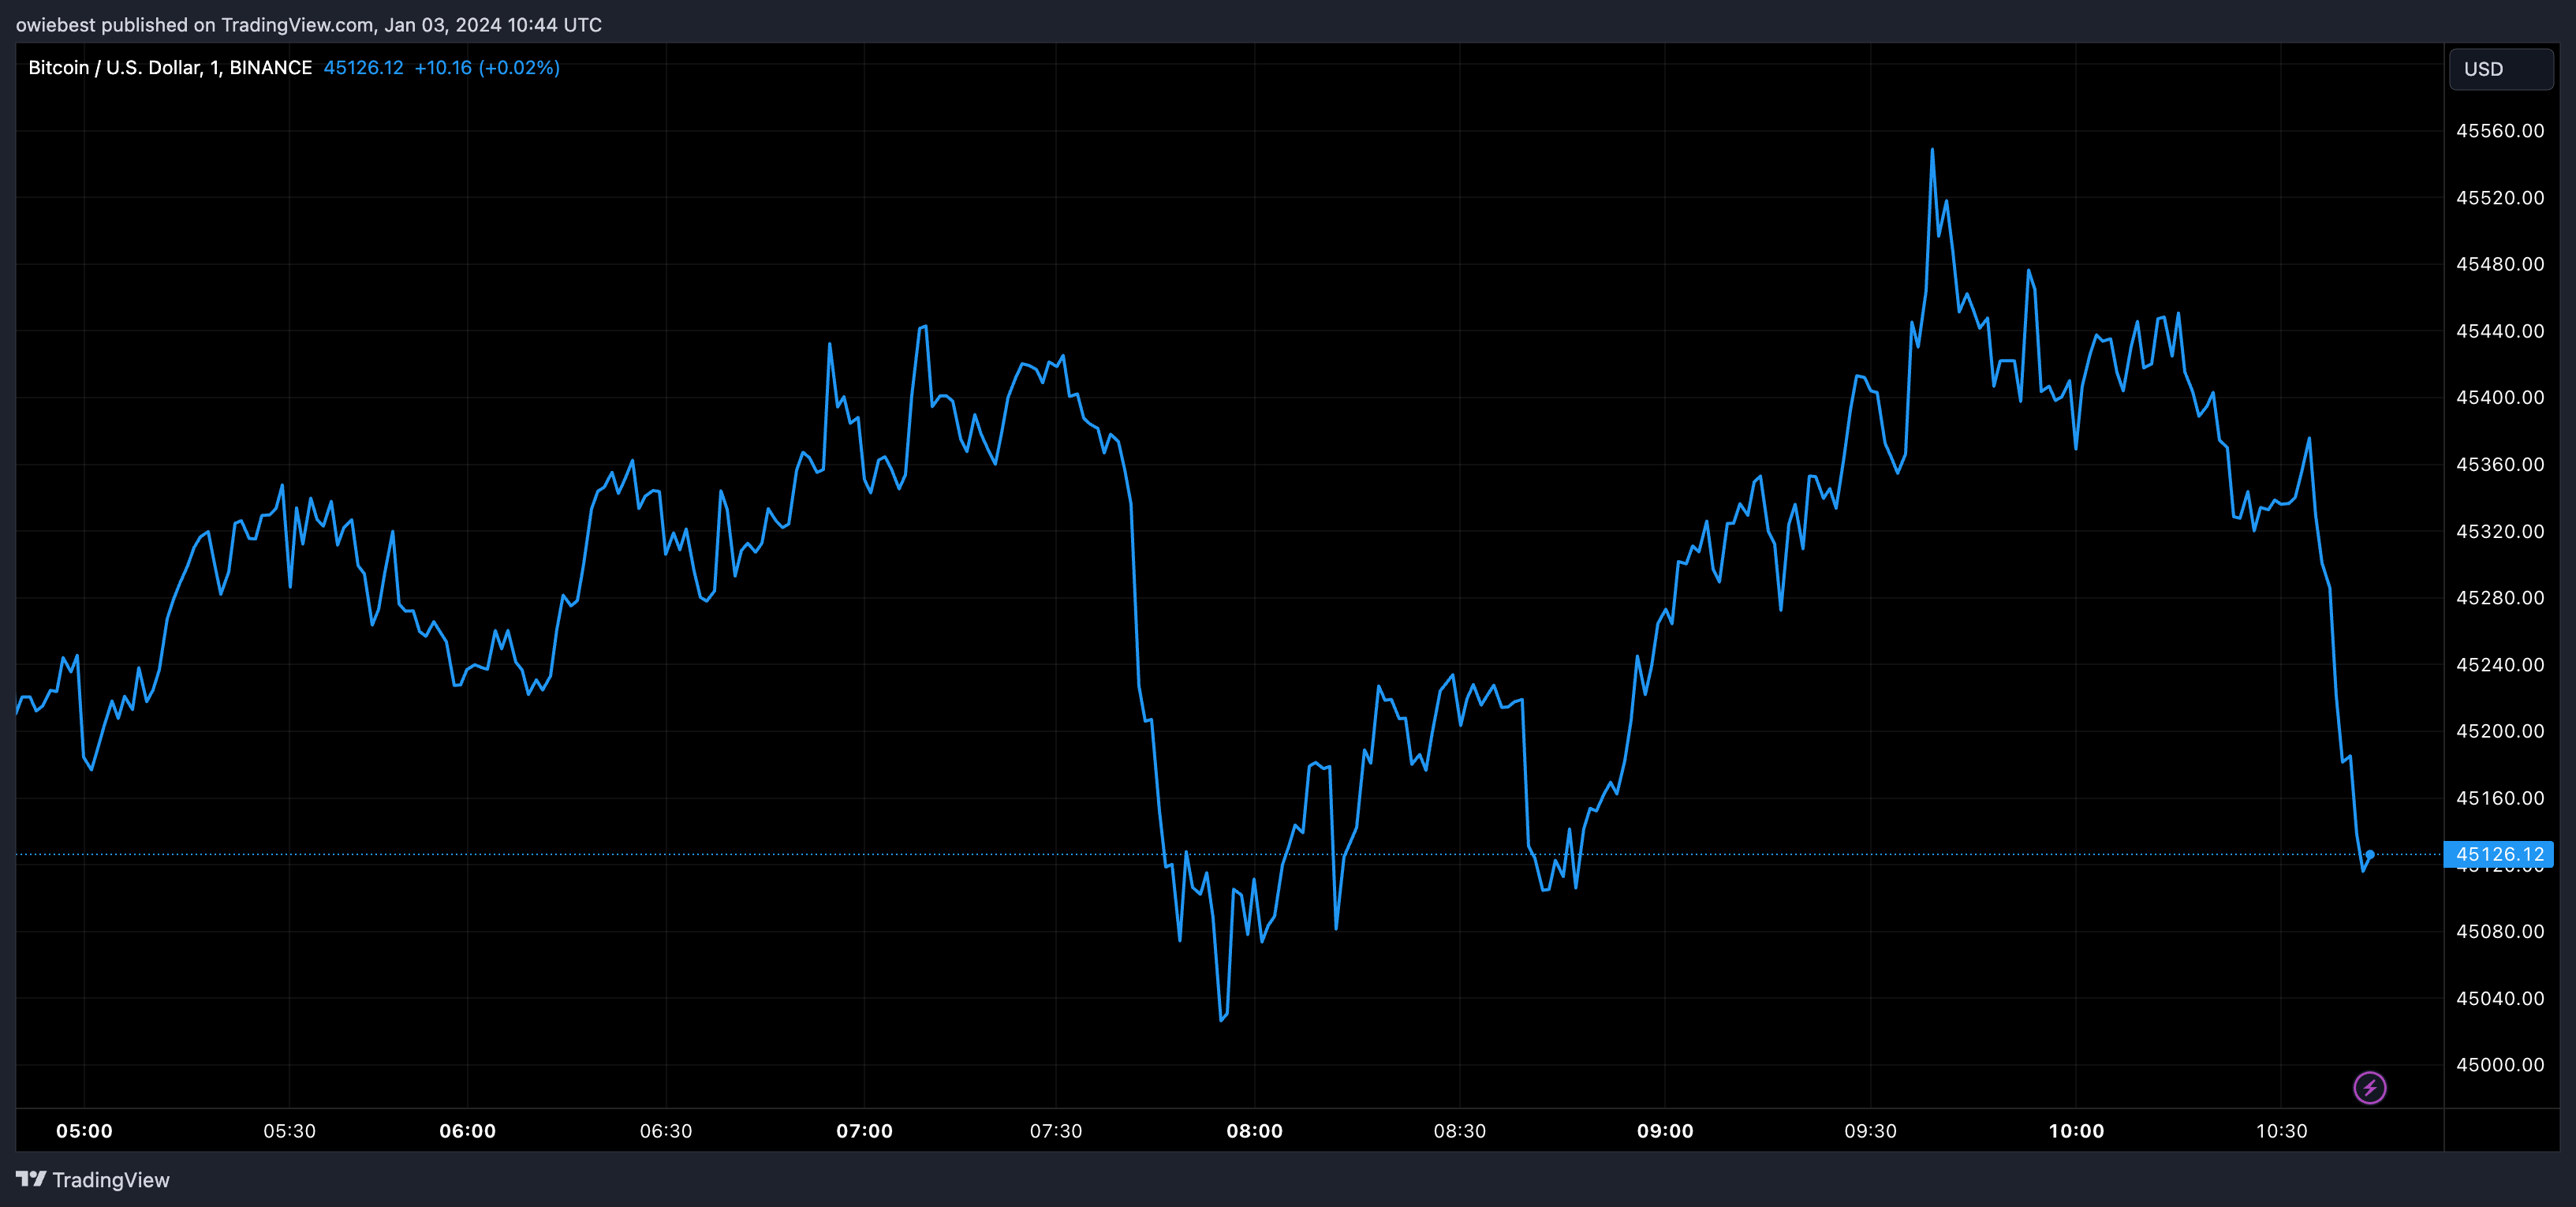Image resolution: width=2576 pixels, height=1207 pixels.
Task: Click the last price dot on line
Action: (2370, 854)
